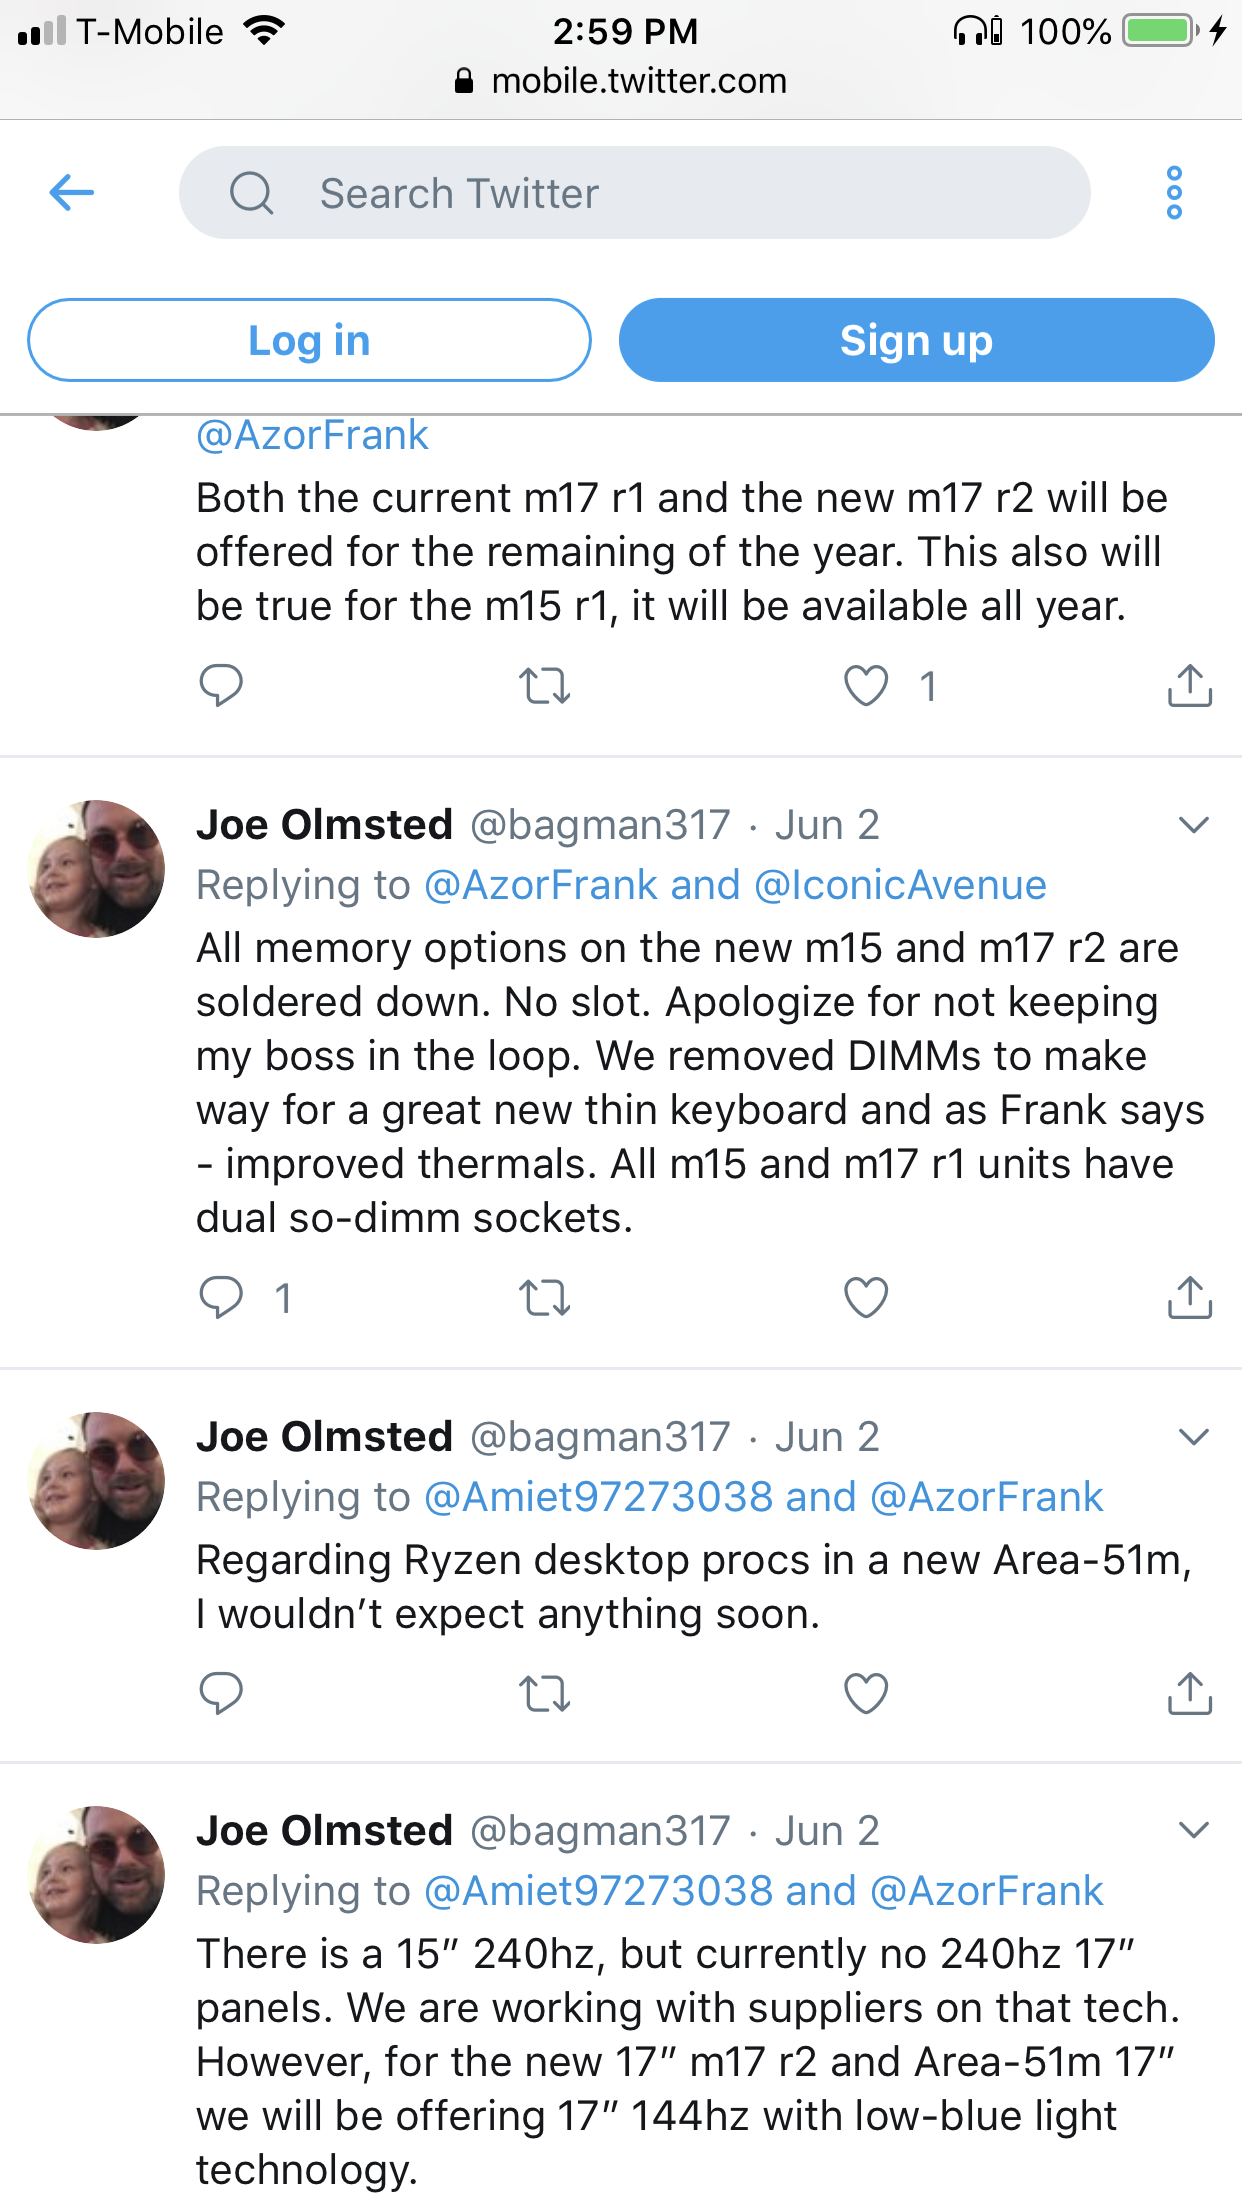Retweet the soldered memory options tweet
This screenshot has height=2208, width=1242.
click(545, 1298)
